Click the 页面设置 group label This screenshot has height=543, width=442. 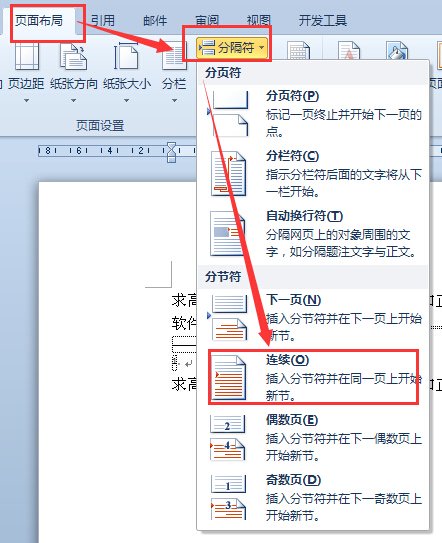[x=100, y=125]
